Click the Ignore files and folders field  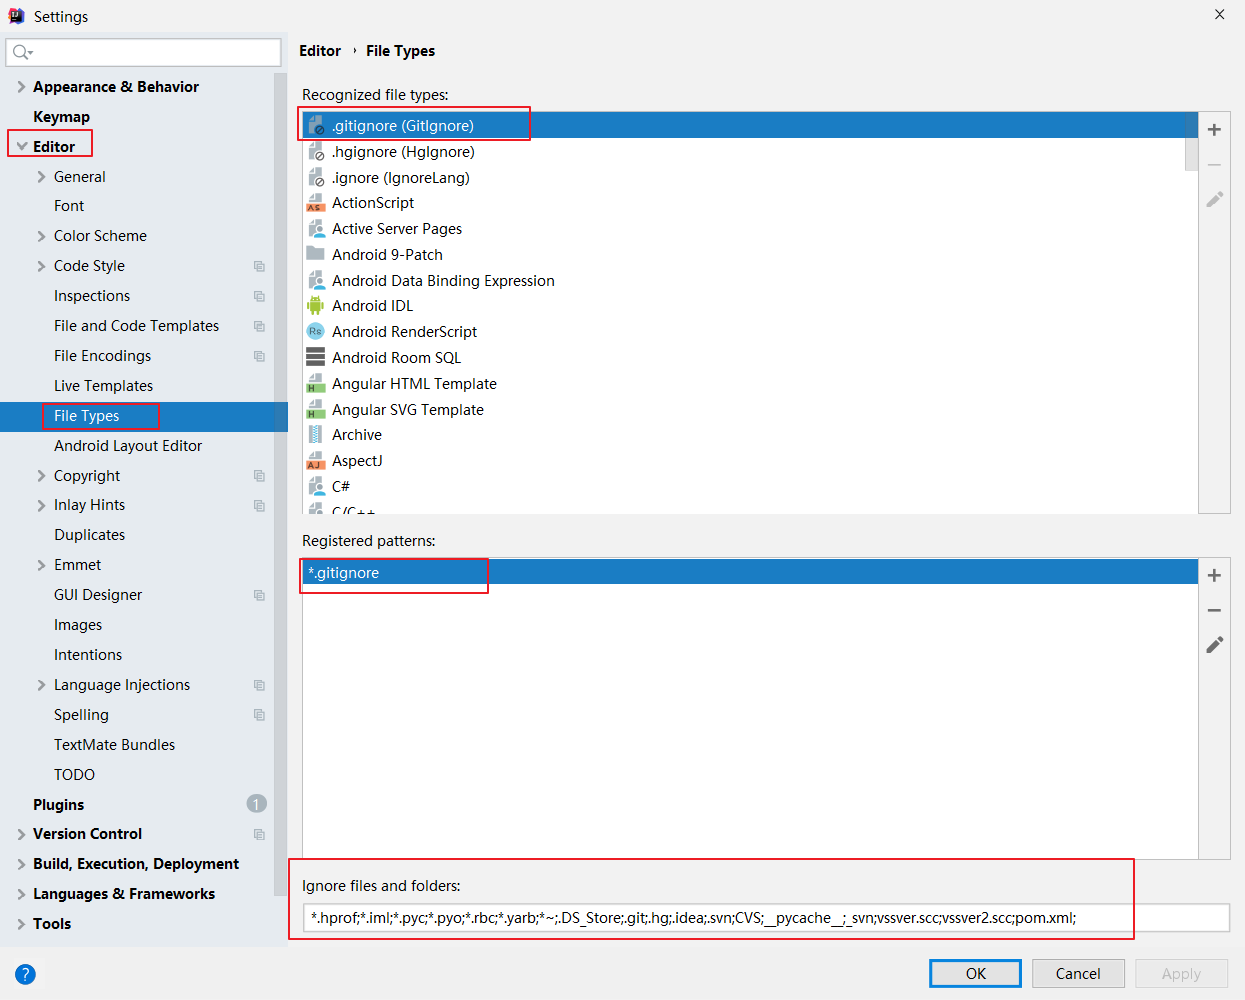tap(766, 918)
